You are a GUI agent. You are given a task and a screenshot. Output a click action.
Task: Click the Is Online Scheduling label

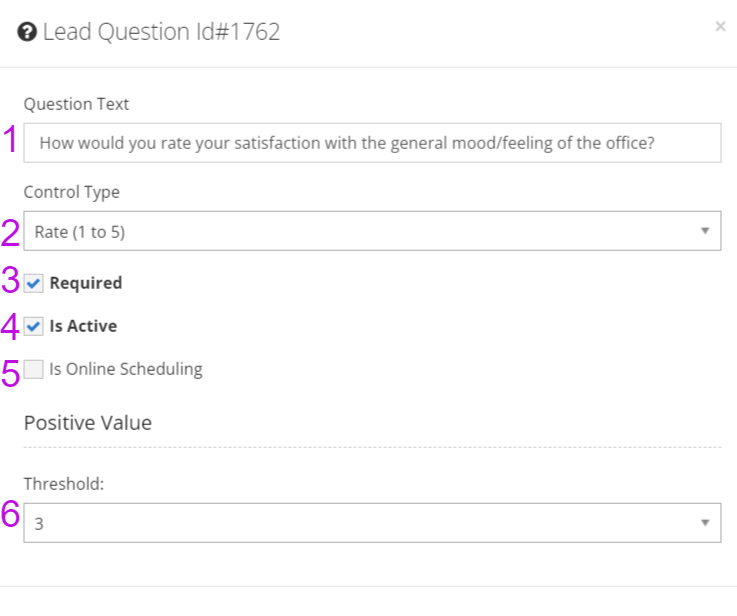click(126, 369)
